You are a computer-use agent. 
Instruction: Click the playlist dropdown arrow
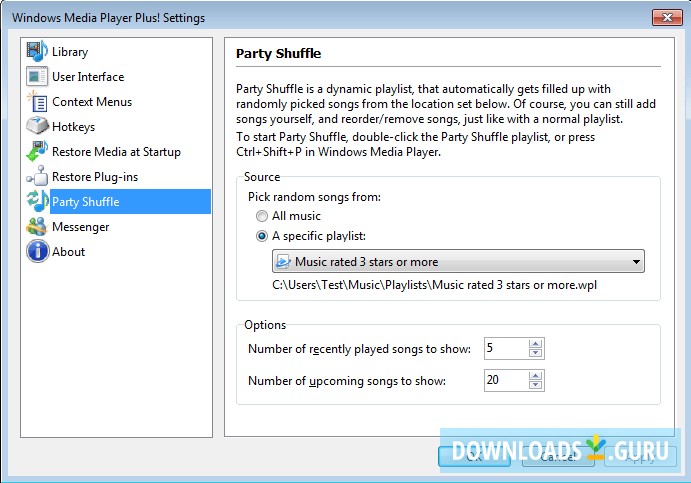tap(636, 262)
